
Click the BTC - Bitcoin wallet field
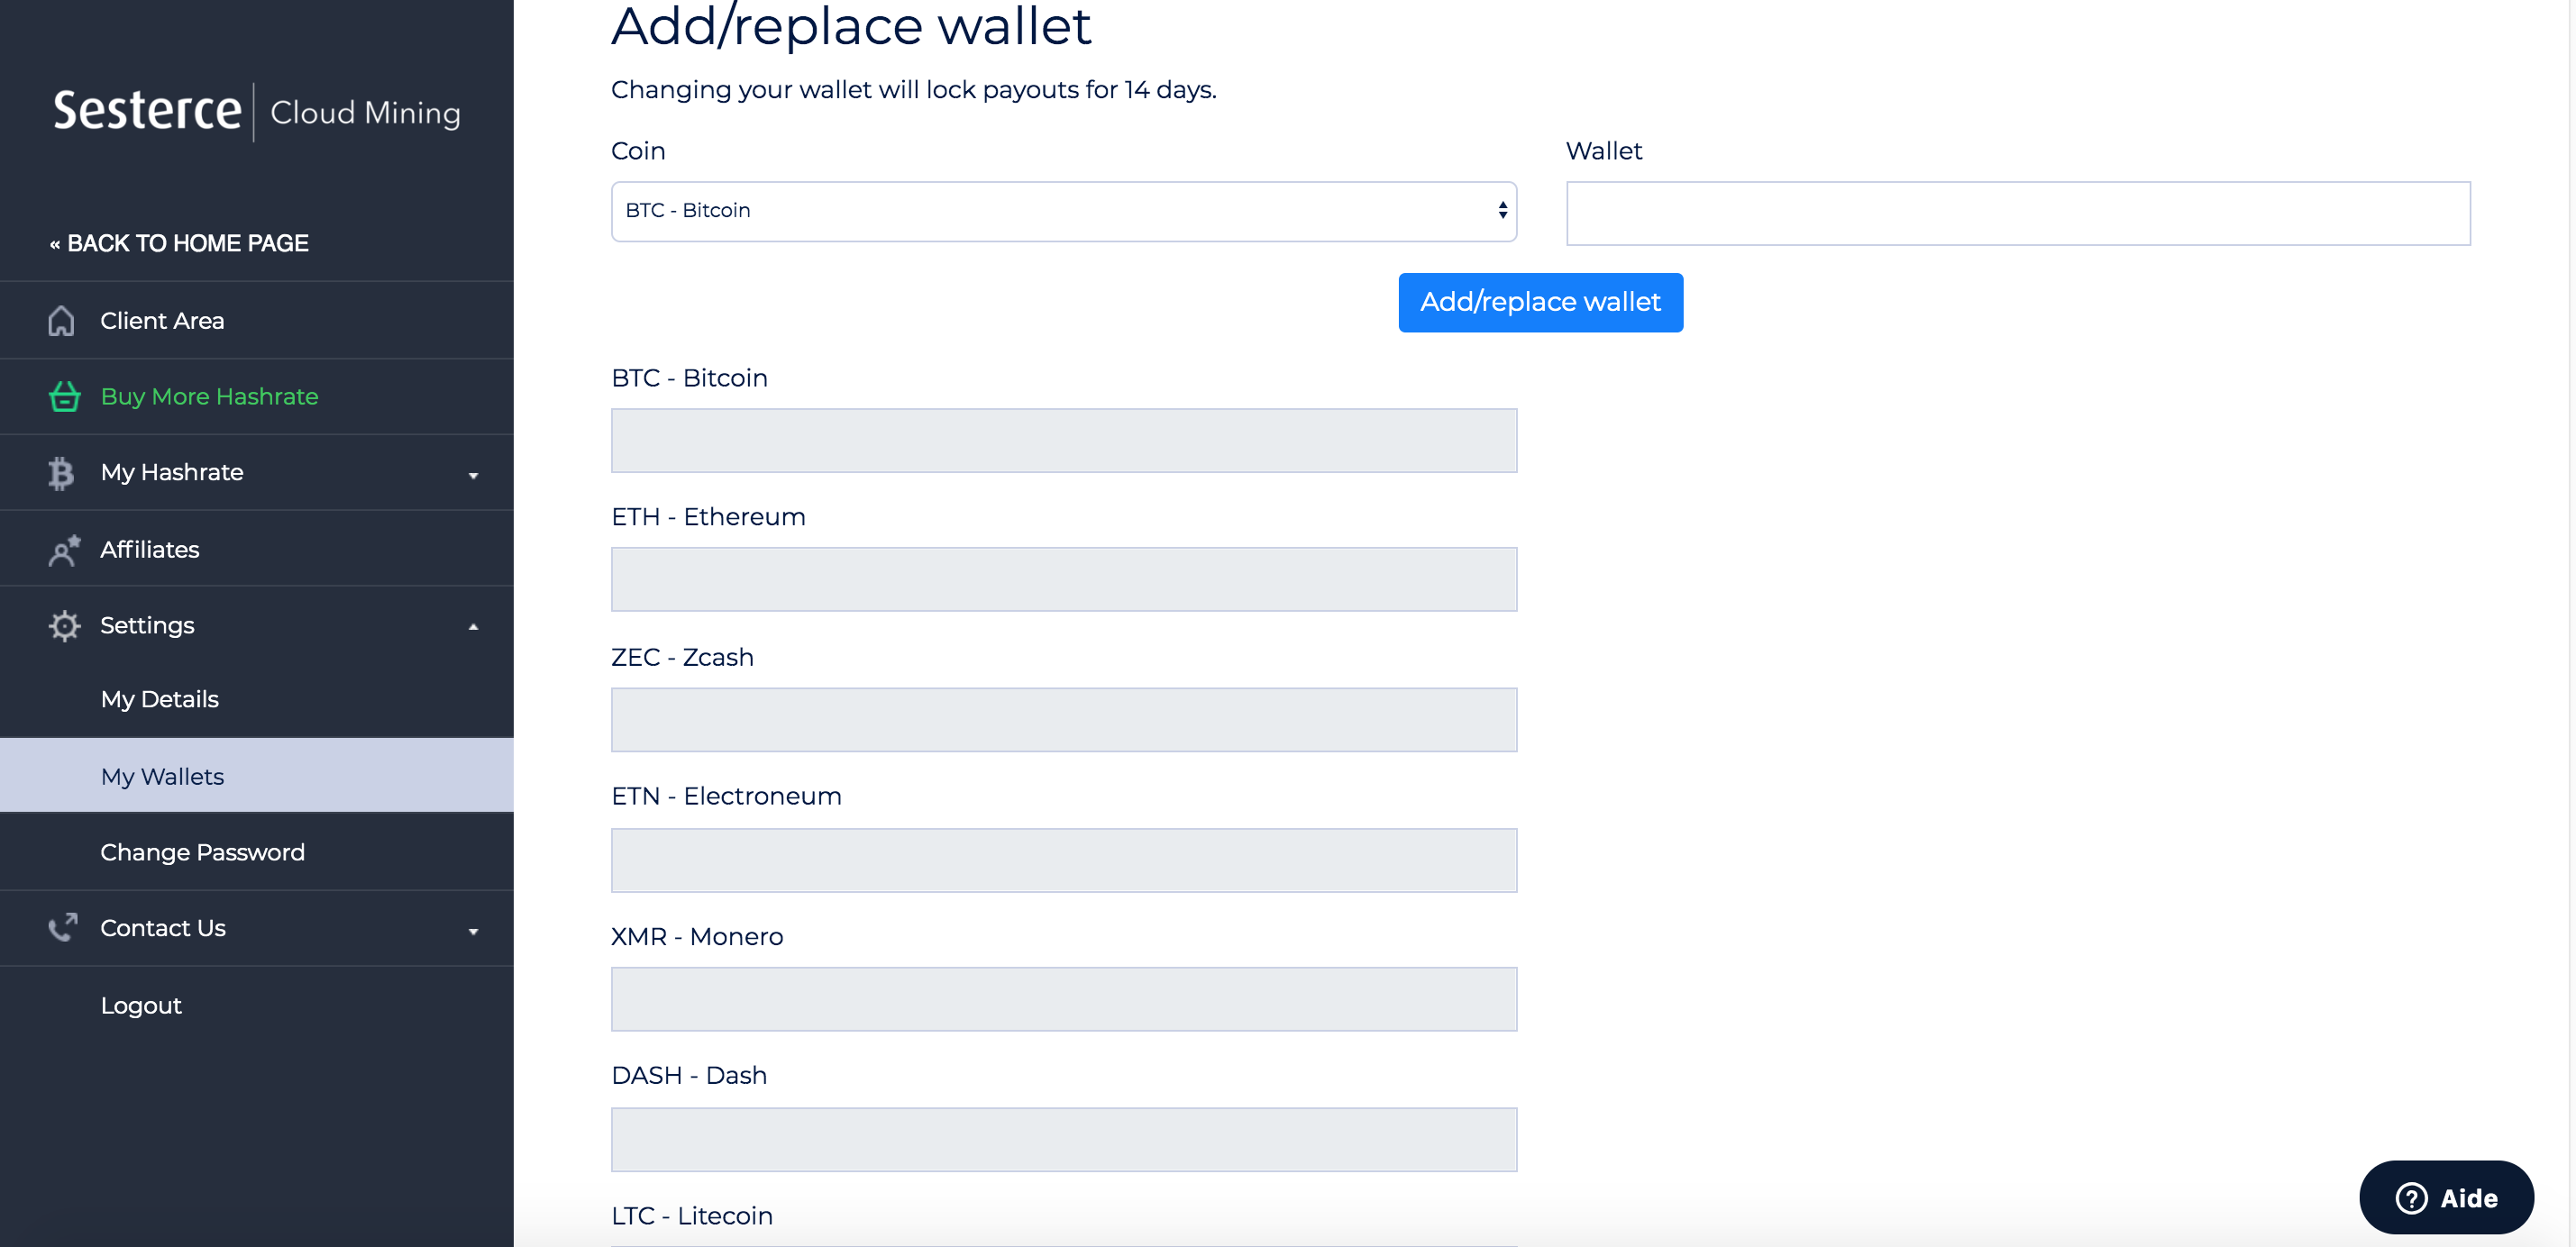tap(1064, 441)
